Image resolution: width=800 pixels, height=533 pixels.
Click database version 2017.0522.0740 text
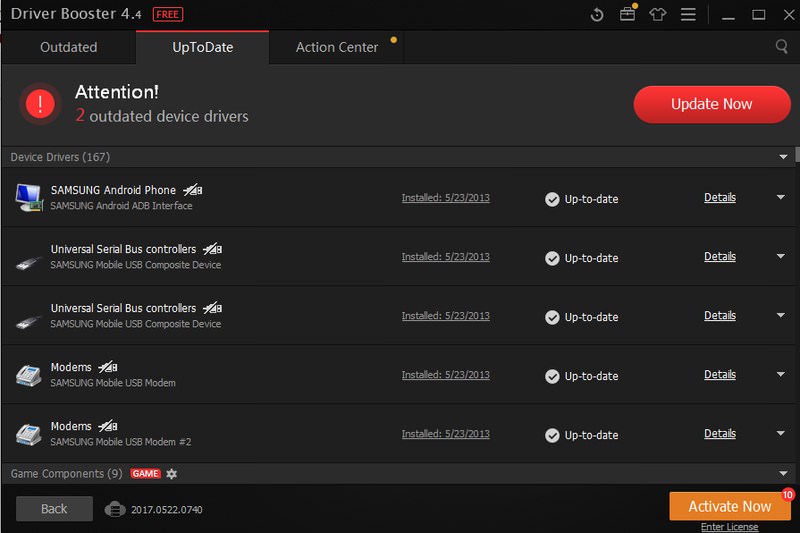(x=167, y=510)
